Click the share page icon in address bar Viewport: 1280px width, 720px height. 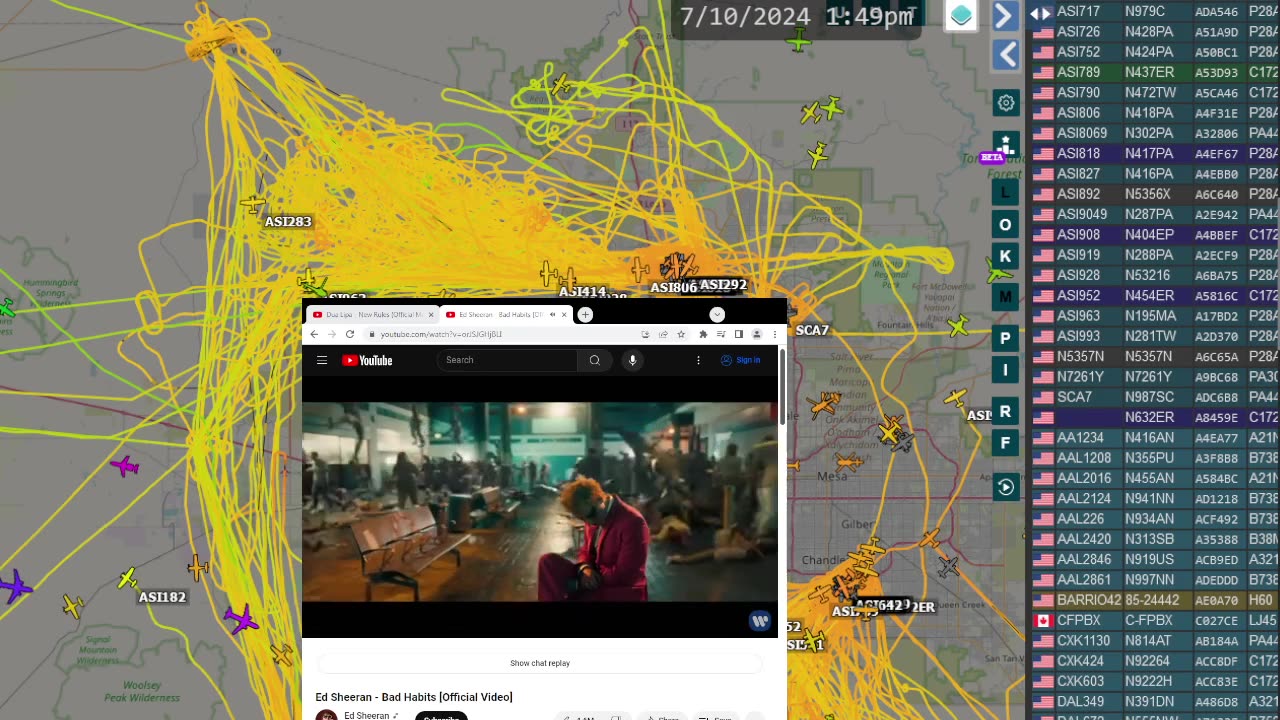(x=663, y=334)
